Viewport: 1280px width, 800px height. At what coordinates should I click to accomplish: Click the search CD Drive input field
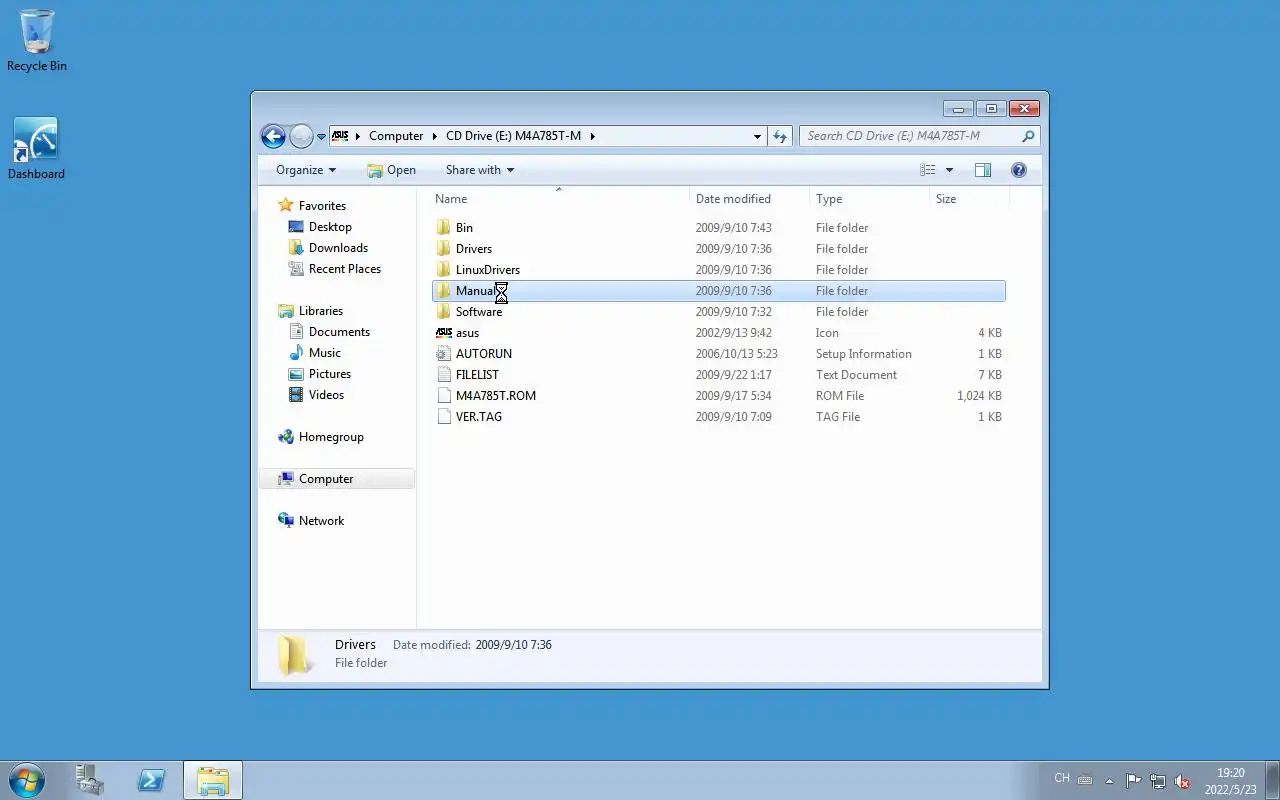[908, 136]
